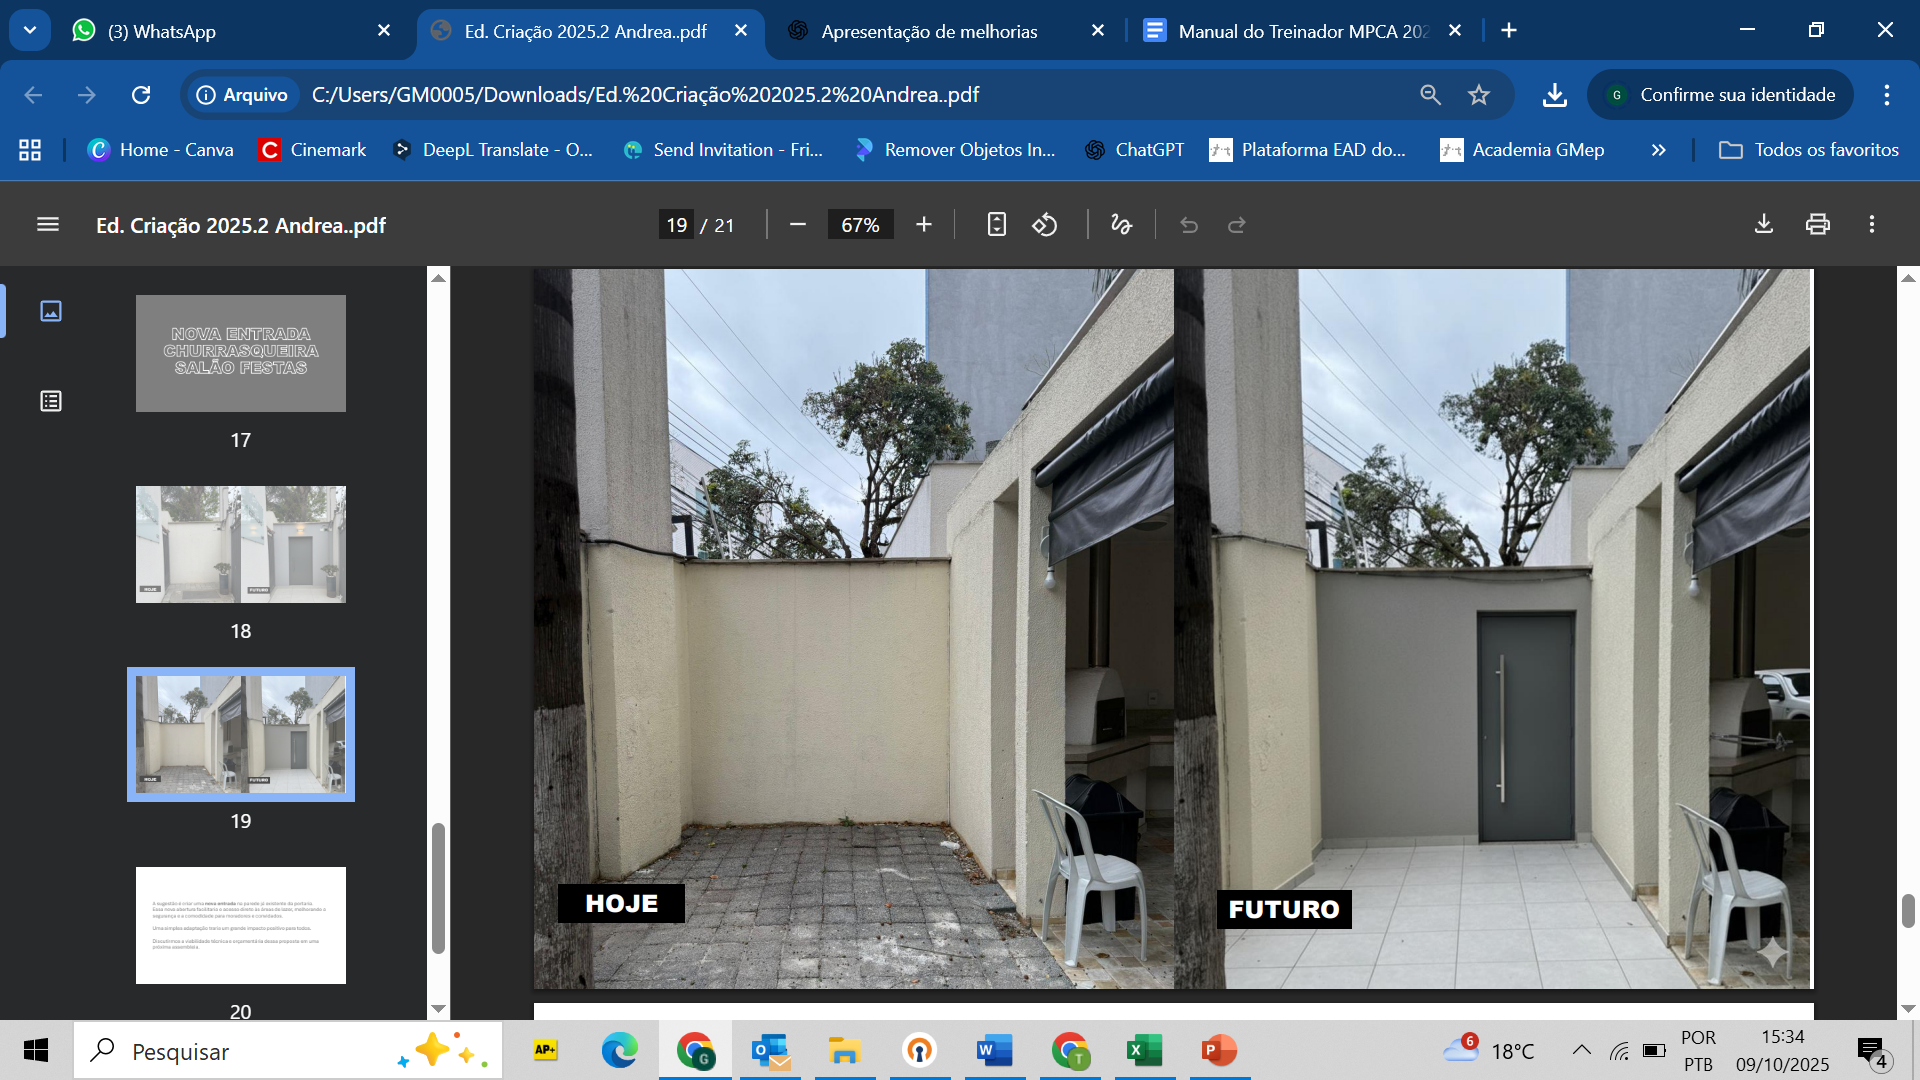
Task: Click the zoom out minus button
Action: tap(798, 225)
